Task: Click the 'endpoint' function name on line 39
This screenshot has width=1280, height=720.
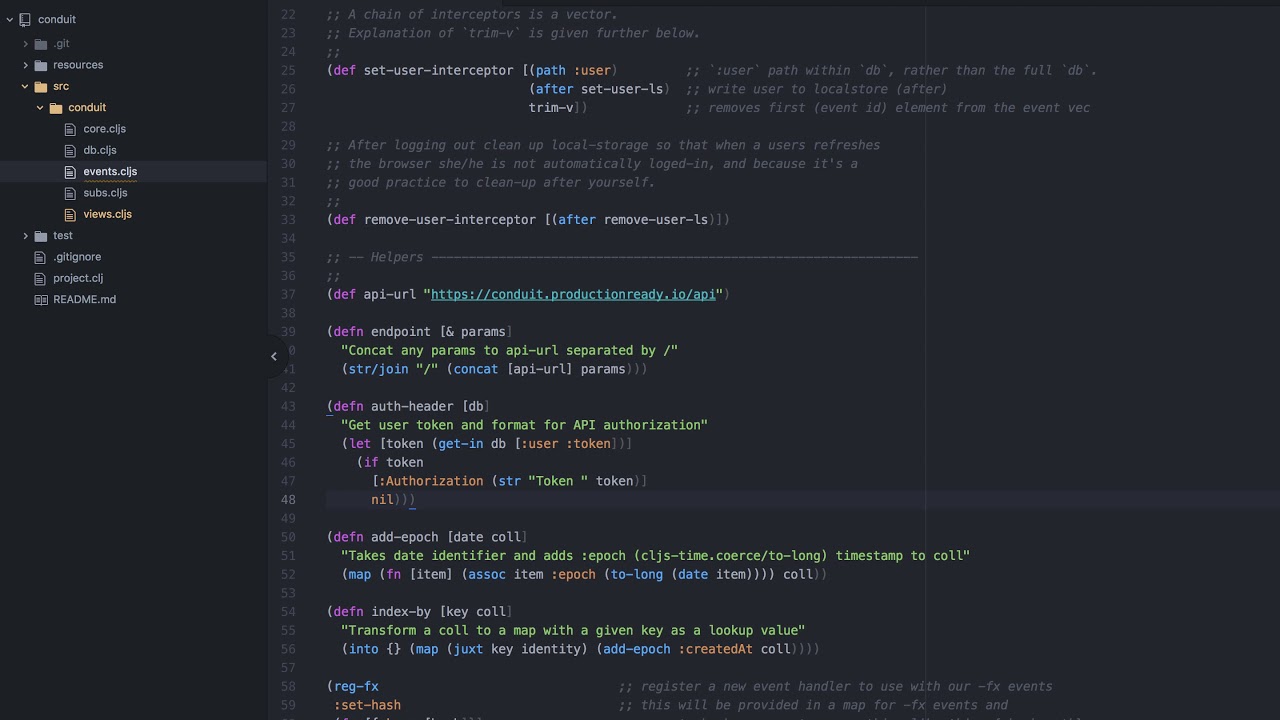Action: [401, 332]
